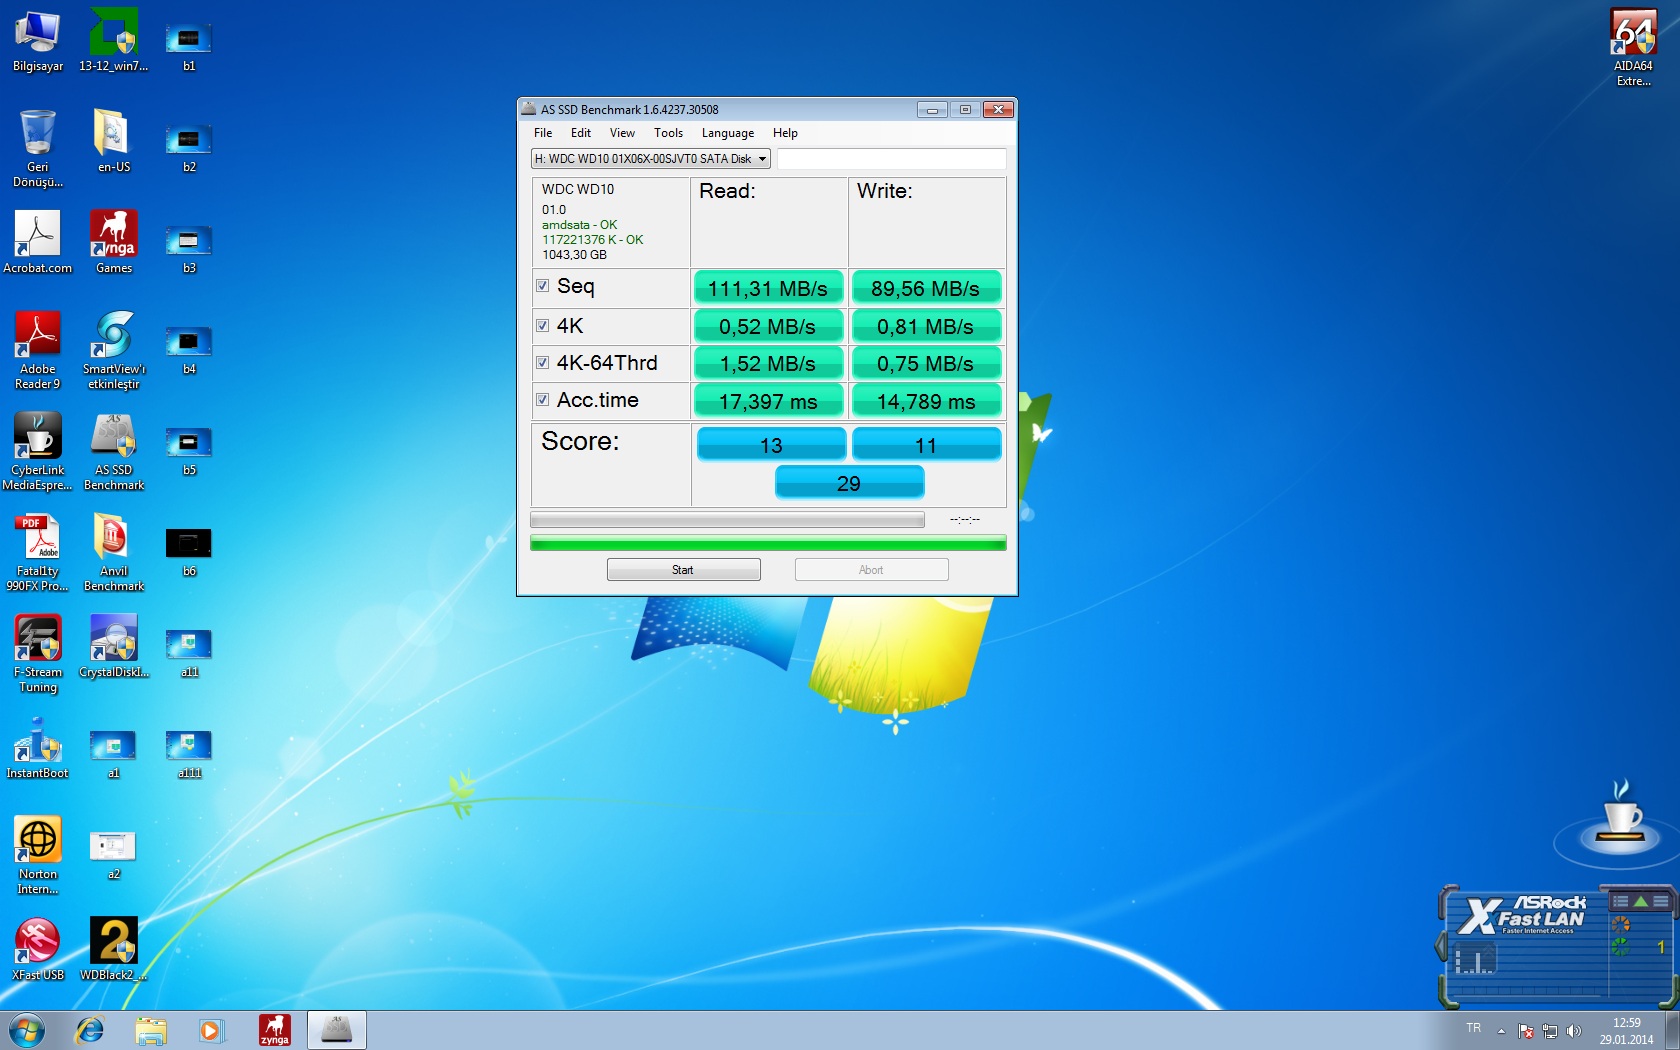Show hidden system tray icons
Viewport: 1680px width, 1050px height.
tap(1501, 1031)
